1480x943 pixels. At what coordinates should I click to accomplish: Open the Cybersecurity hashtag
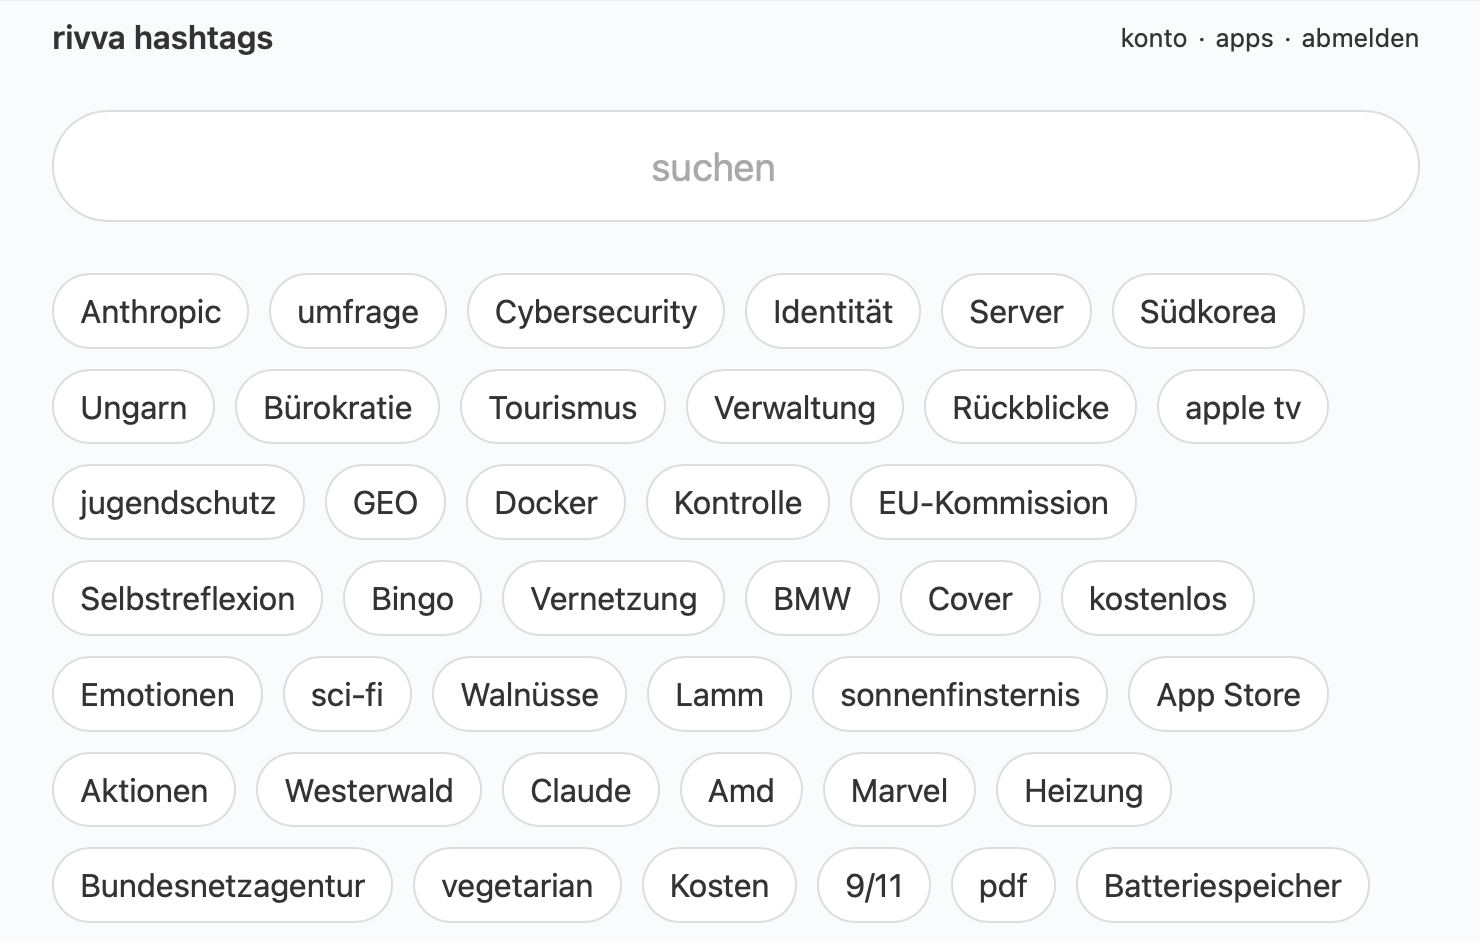pos(596,311)
